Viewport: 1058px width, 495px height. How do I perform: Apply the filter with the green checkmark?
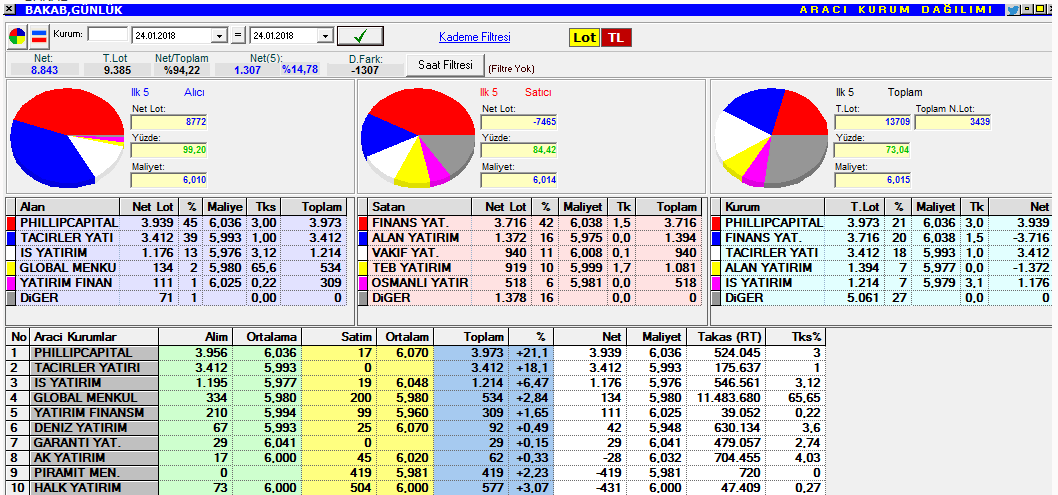[x=360, y=35]
